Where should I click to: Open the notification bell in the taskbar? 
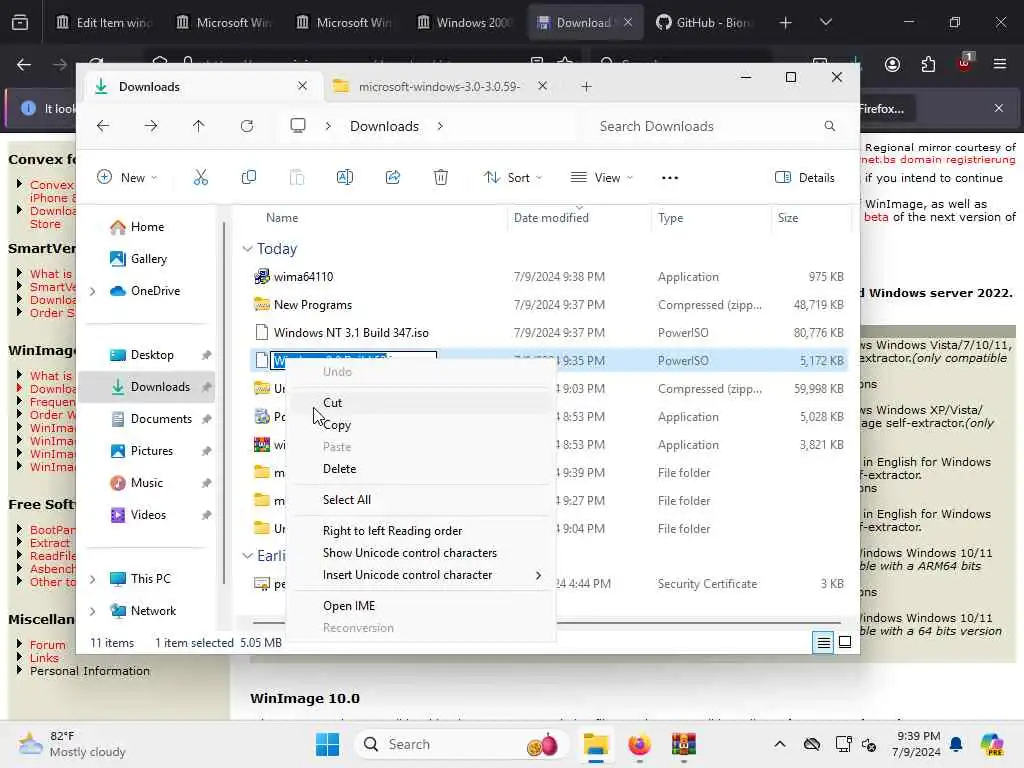(x=956, y=744)
